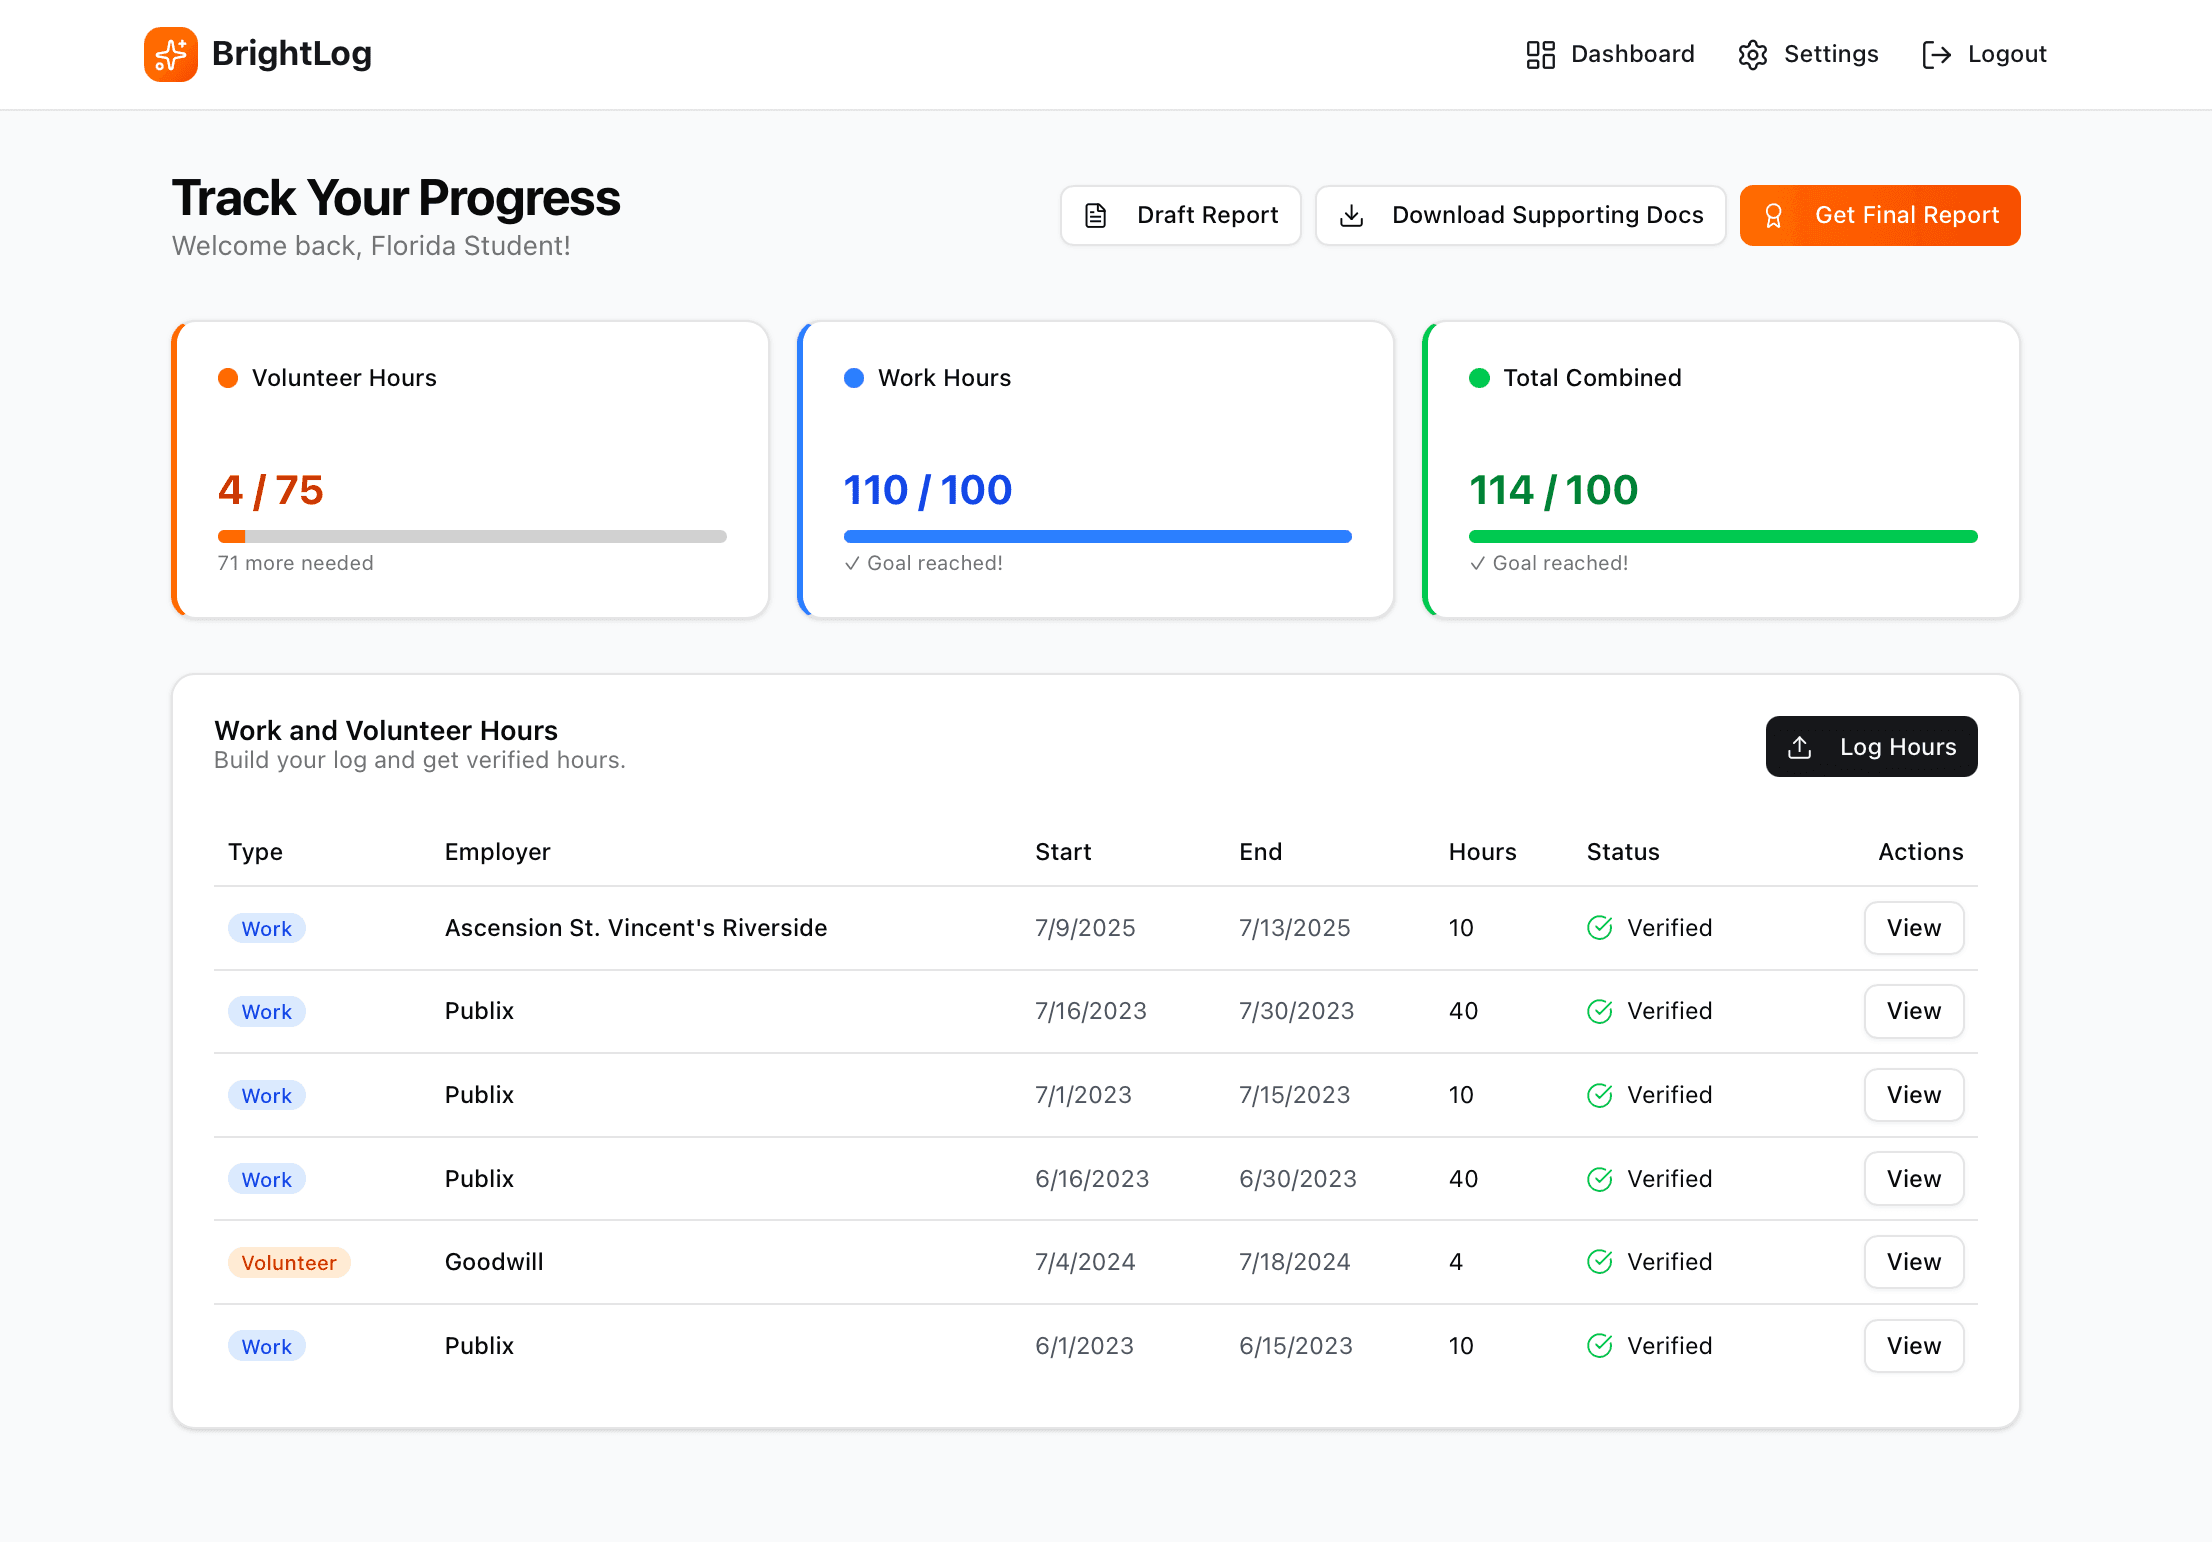Click the Settings gear icon
The image size is (2212, 1542).
coord(1752,54)
